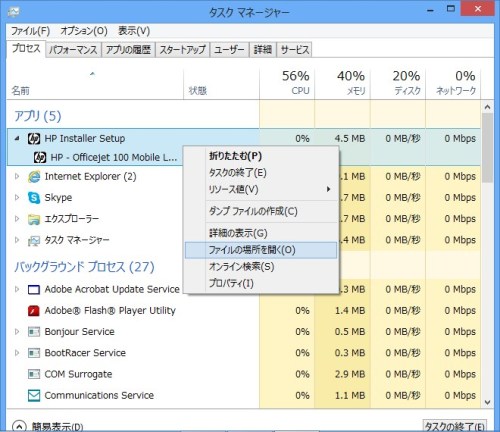Click the Communications Service envelope icon
Image resolution: width=500 pixels, height=432 pixels.
point(34,395)
